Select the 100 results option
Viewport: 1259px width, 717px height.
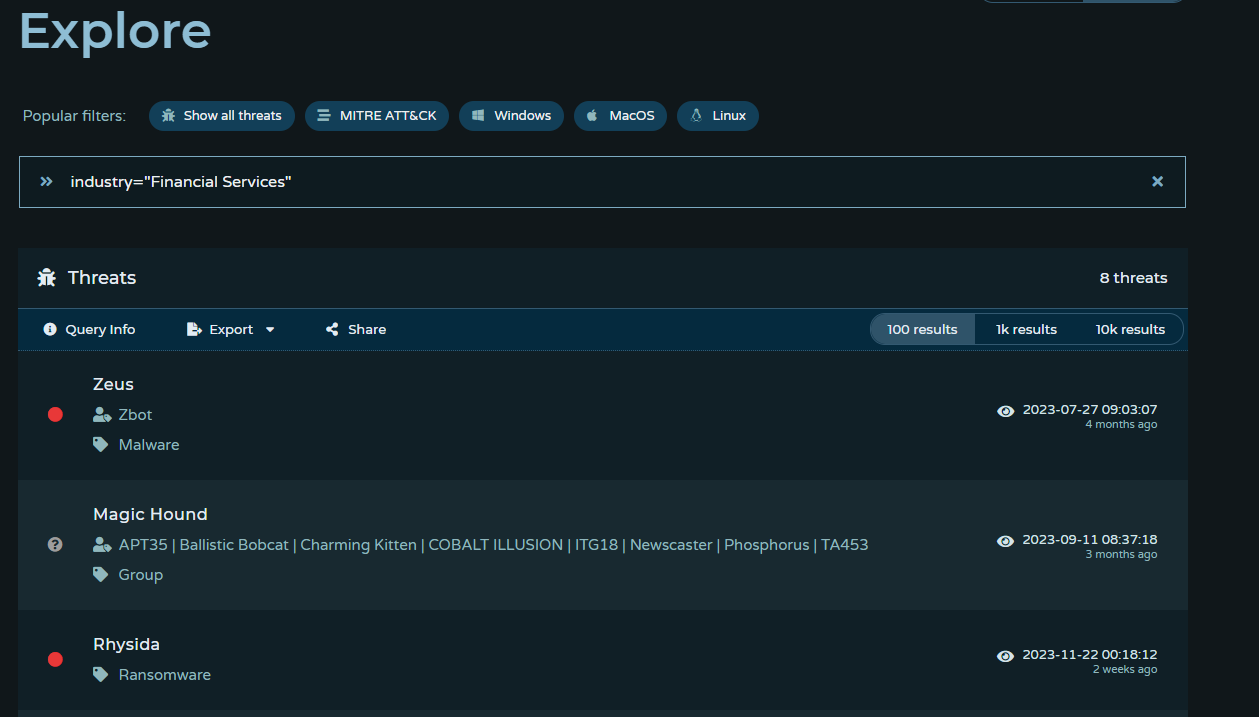(x=922, y=329)
